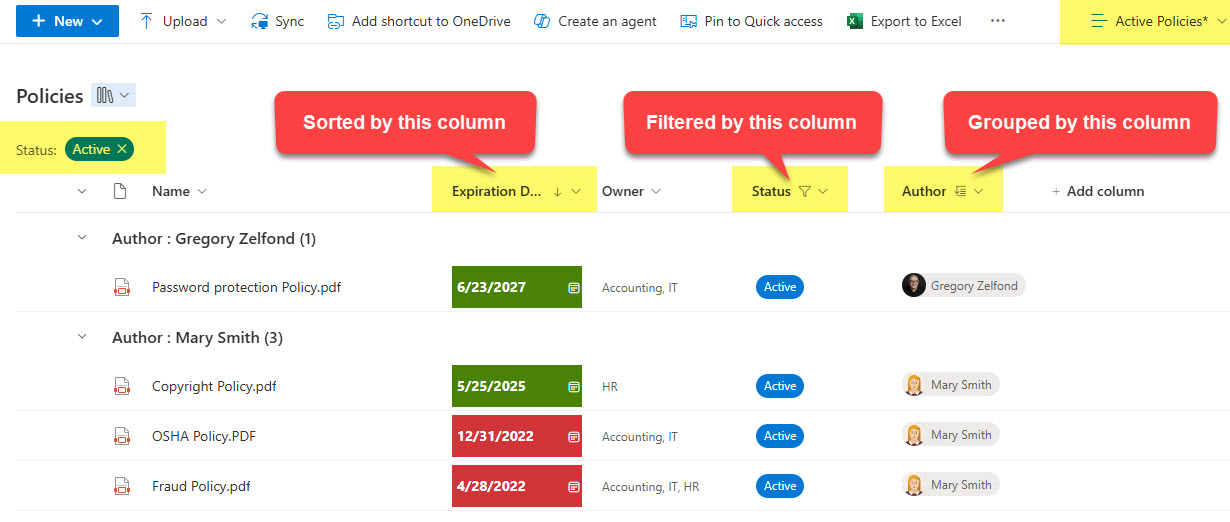The image size is (1230, 522).
Task: Open the Owner column menu
Action: [x=630, y=191]
